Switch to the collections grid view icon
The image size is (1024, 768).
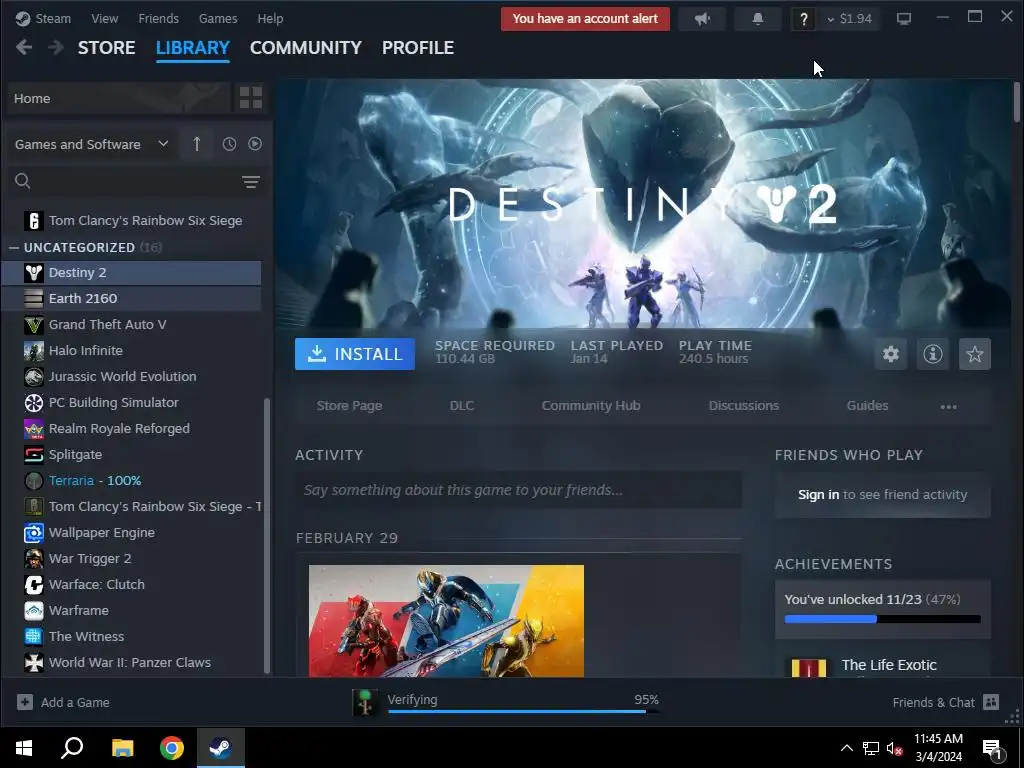251,98
